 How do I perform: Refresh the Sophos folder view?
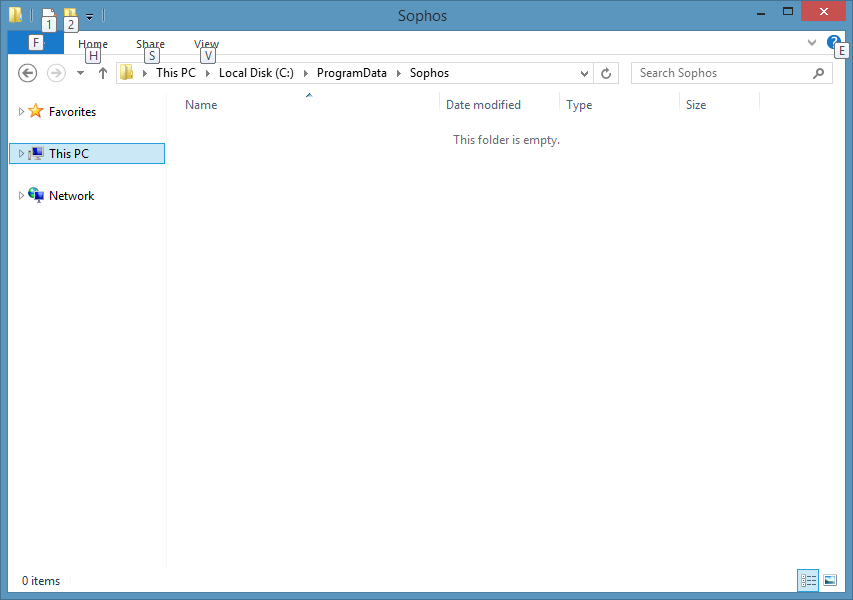coord(606,73)
